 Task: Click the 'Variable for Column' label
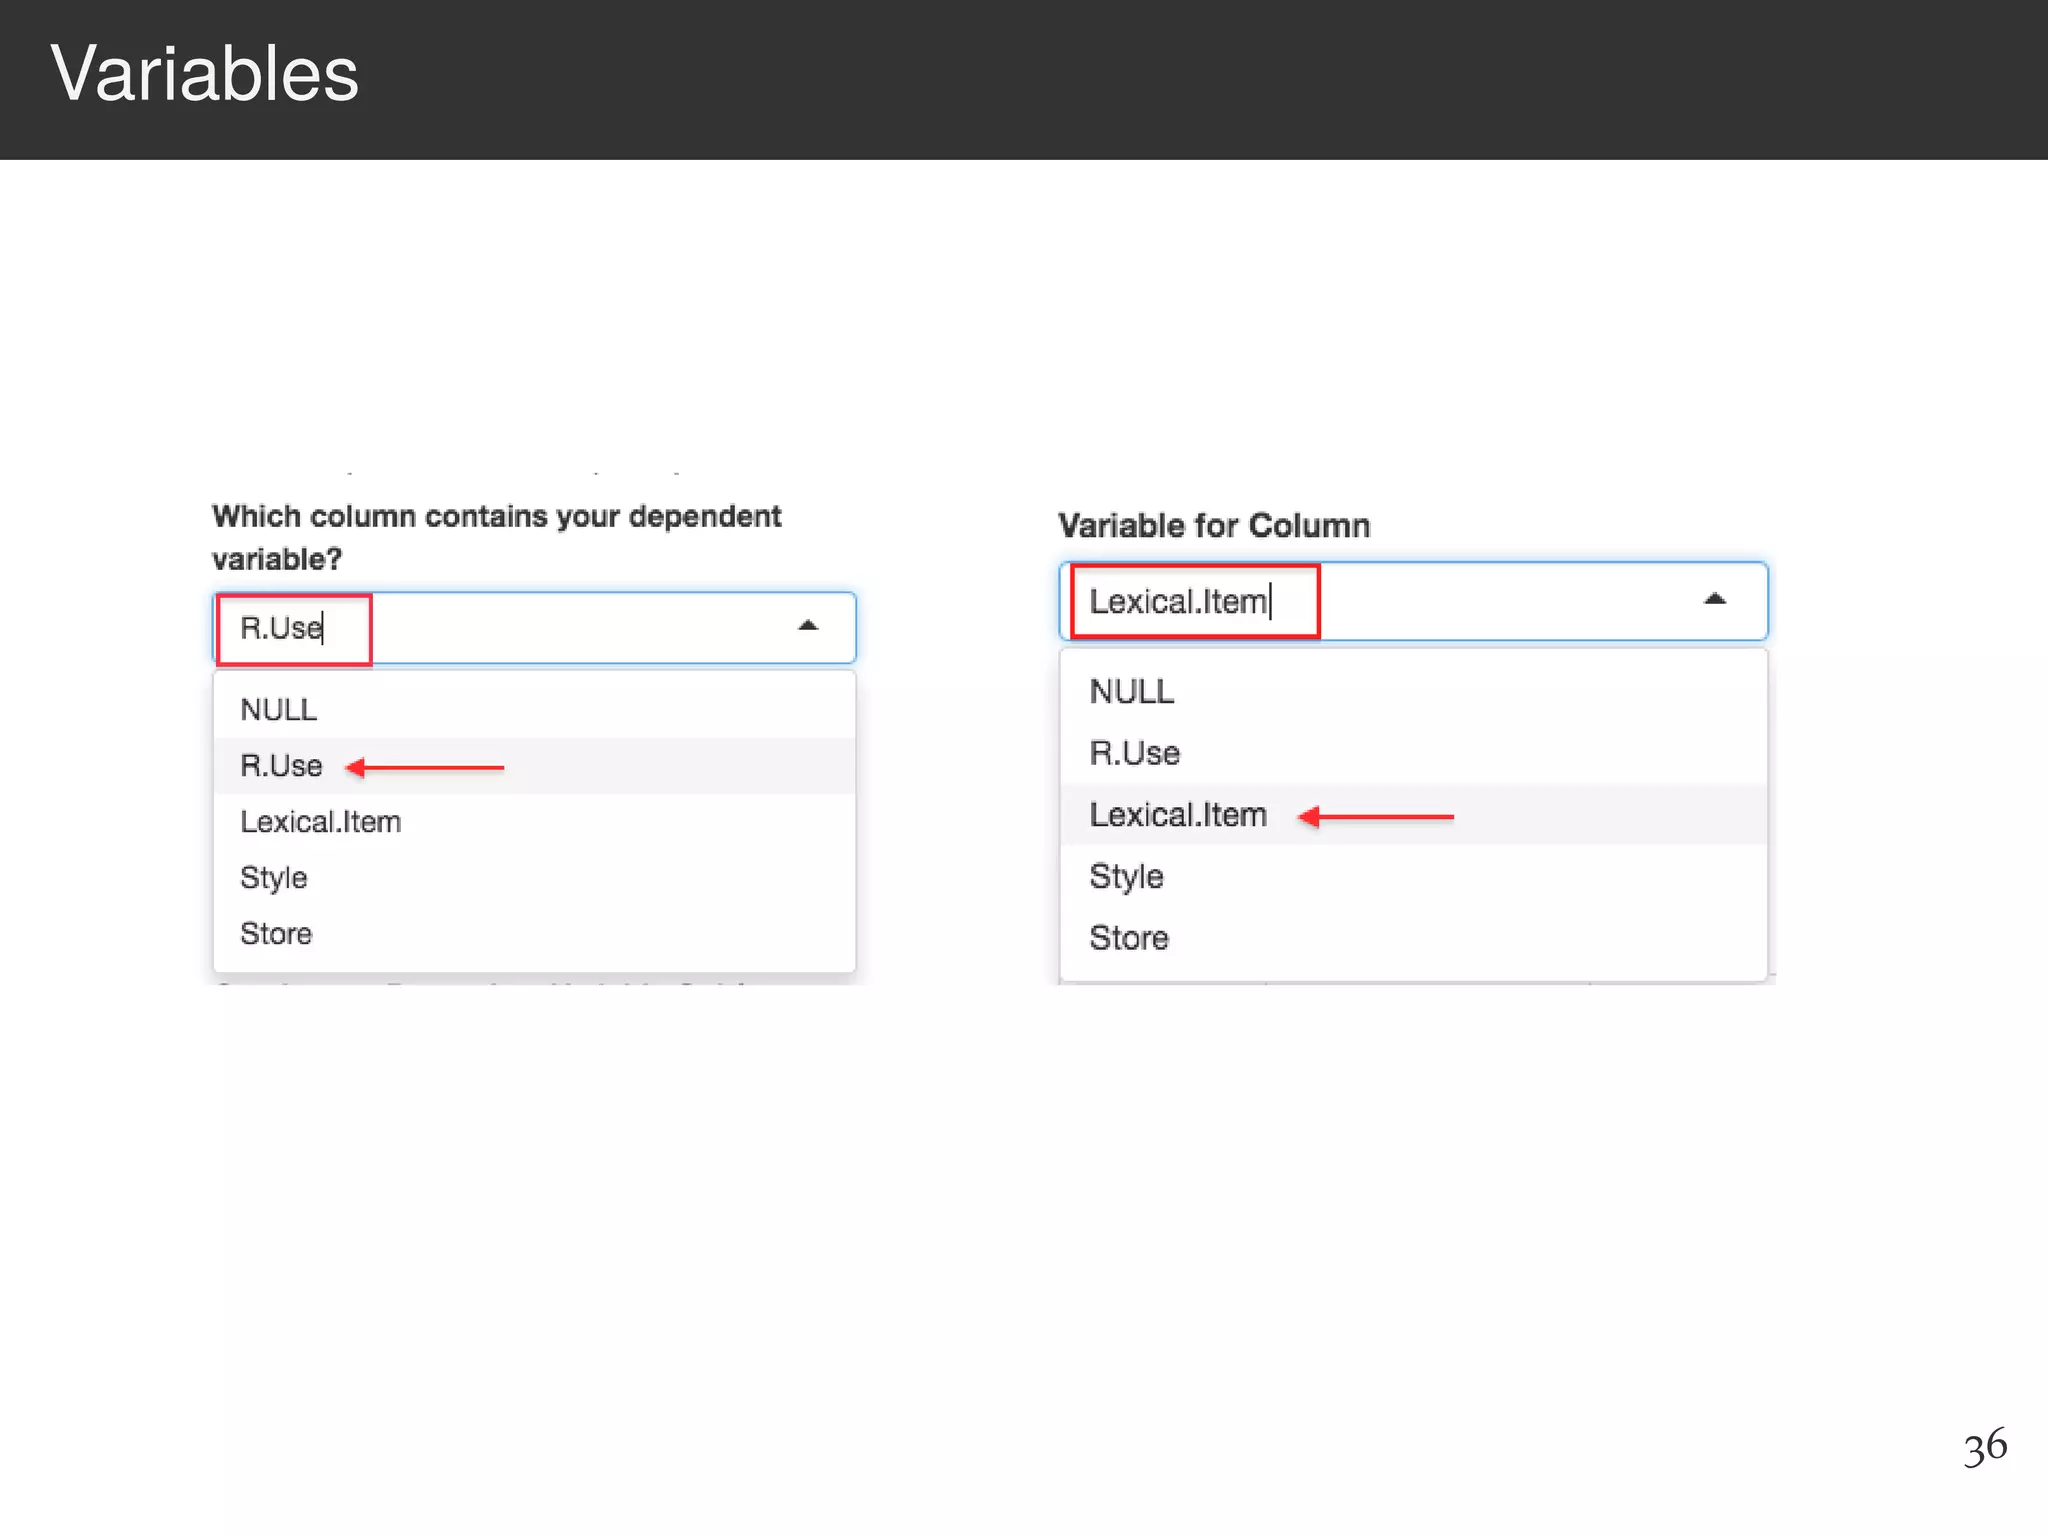point(1214,526)
